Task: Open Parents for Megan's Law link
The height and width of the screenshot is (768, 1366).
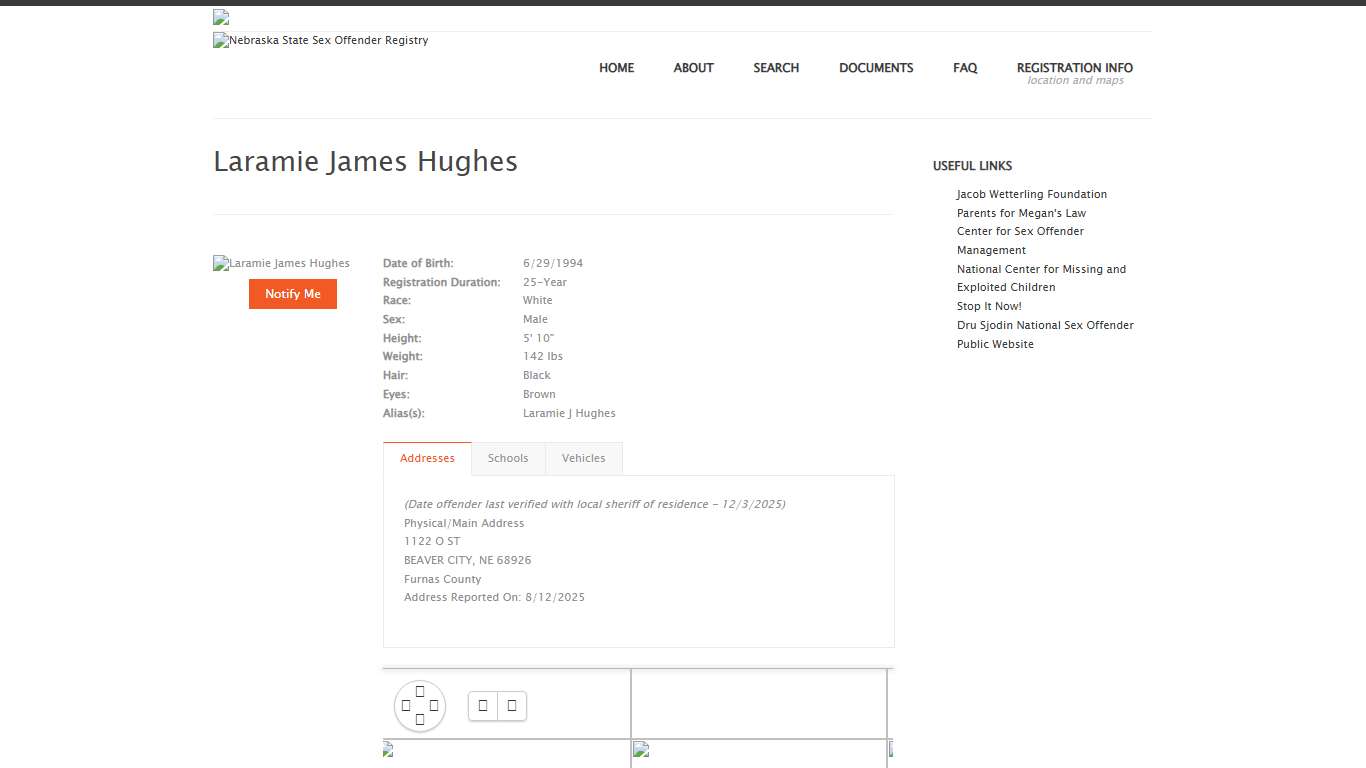Action: click(x=1021, y=213)
